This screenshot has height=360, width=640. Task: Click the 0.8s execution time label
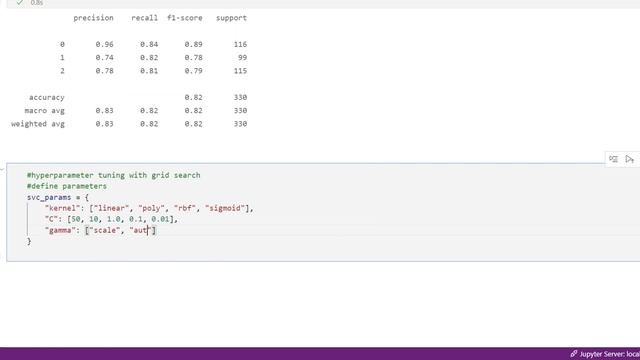click(x=37, y=3)
